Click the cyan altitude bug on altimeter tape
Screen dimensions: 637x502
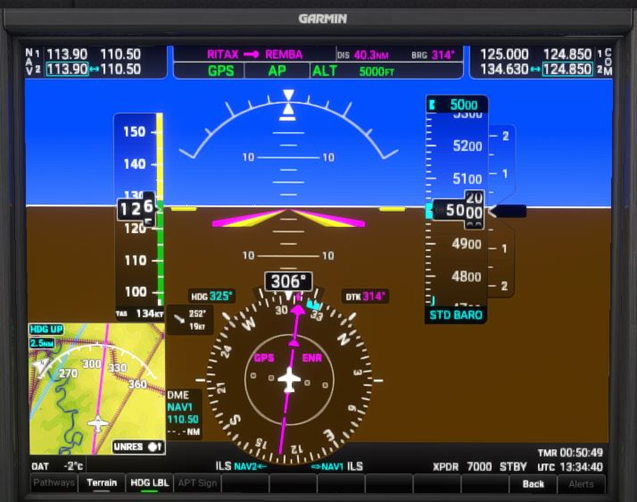tap(429, 211)
